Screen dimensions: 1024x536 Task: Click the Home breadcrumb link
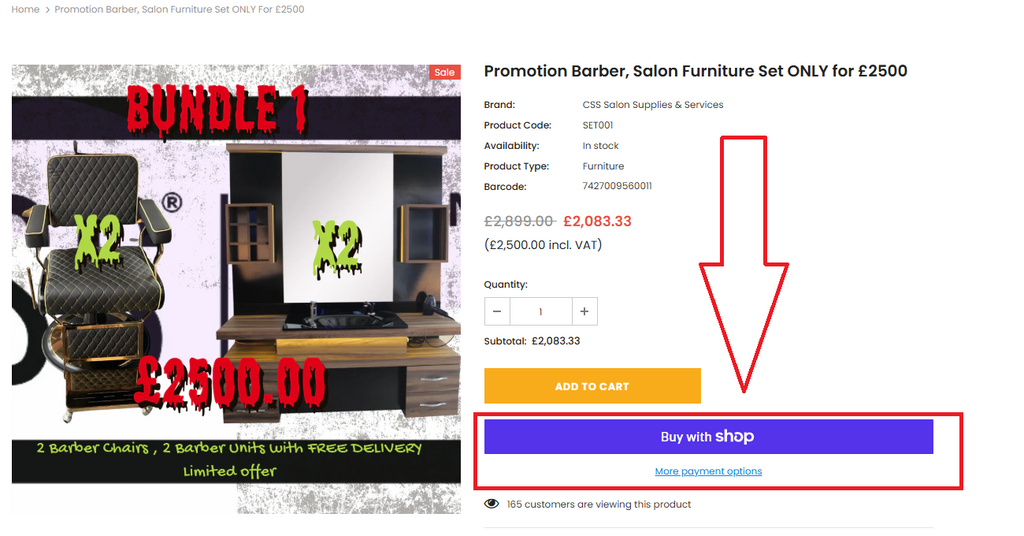[25, 9]
